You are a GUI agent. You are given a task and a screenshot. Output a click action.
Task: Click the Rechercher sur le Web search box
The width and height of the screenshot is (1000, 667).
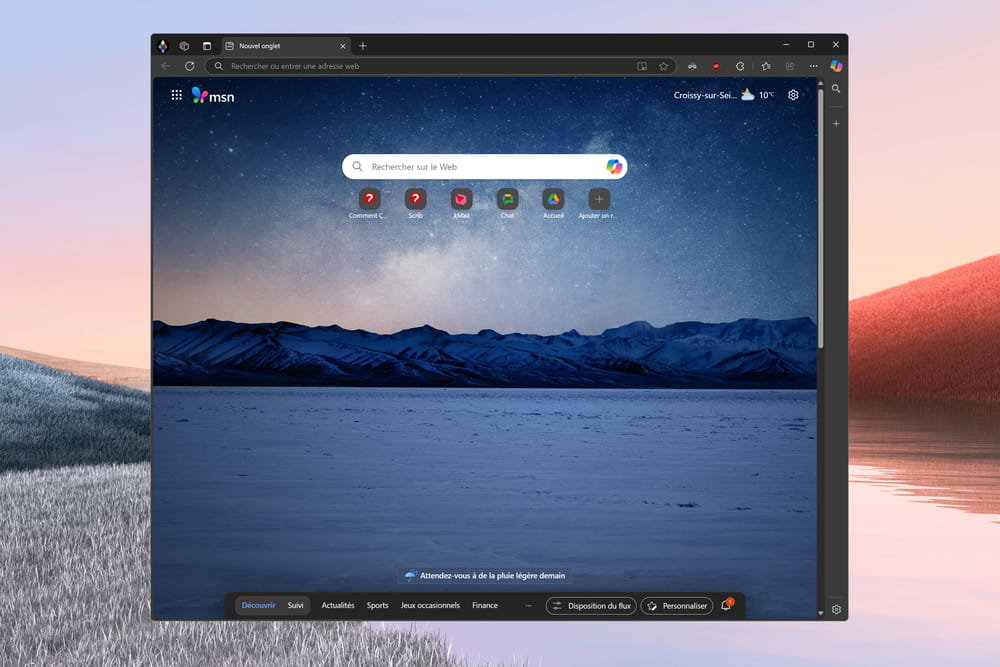click(485, 166)
